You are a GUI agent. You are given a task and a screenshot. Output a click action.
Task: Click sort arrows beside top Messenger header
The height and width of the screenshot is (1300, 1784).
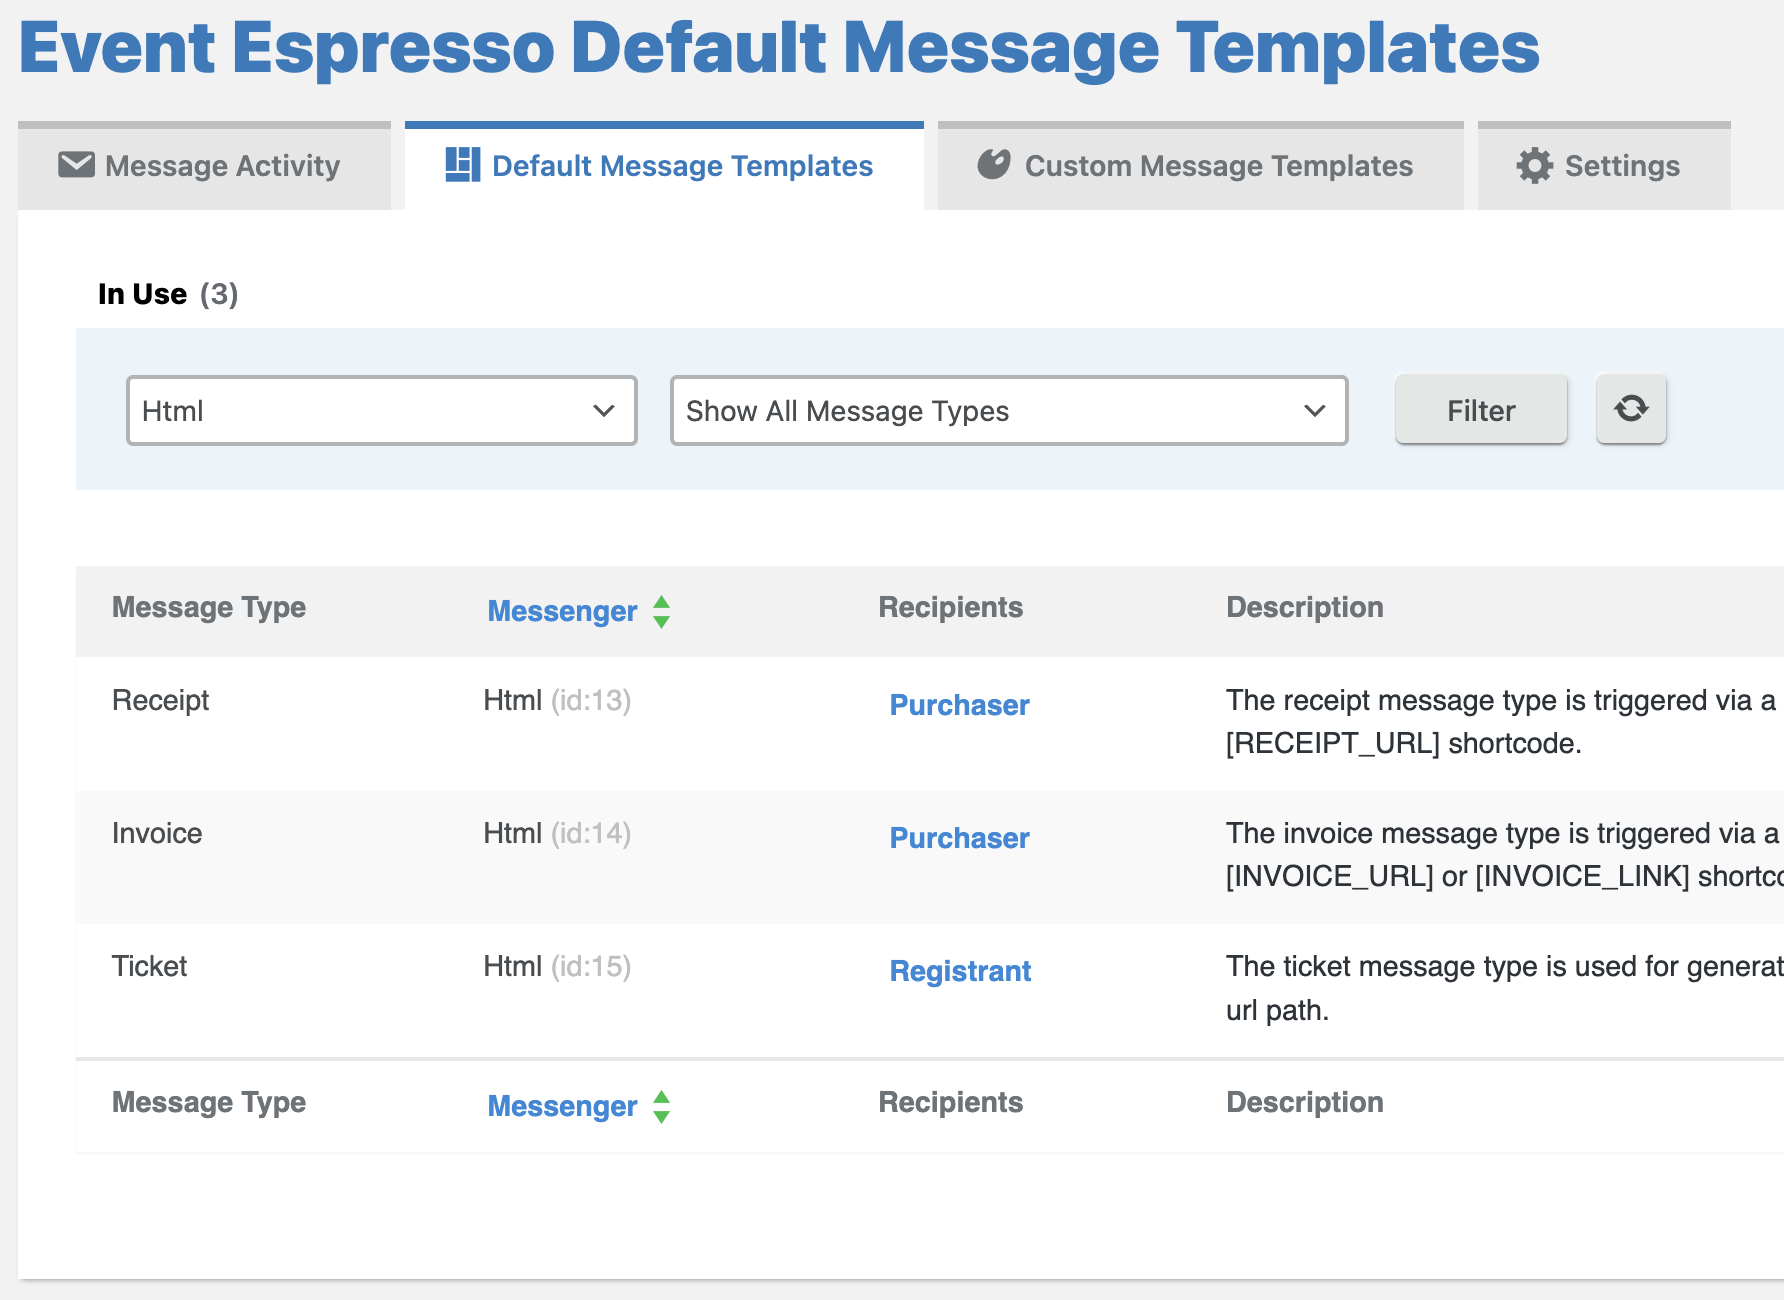point(661,611)
